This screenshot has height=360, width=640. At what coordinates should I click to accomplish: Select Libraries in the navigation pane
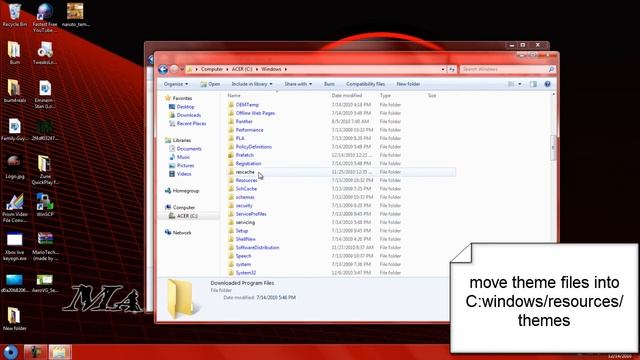coord(178,140)
